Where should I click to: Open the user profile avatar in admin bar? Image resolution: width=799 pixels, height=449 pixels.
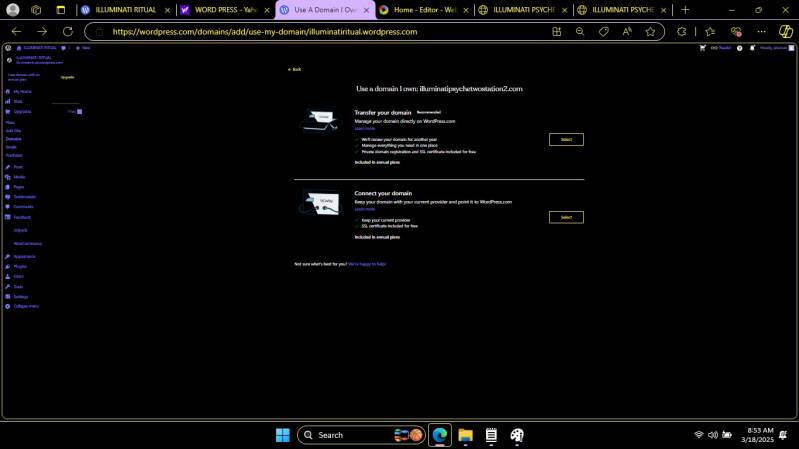click(x=791, y=48)
